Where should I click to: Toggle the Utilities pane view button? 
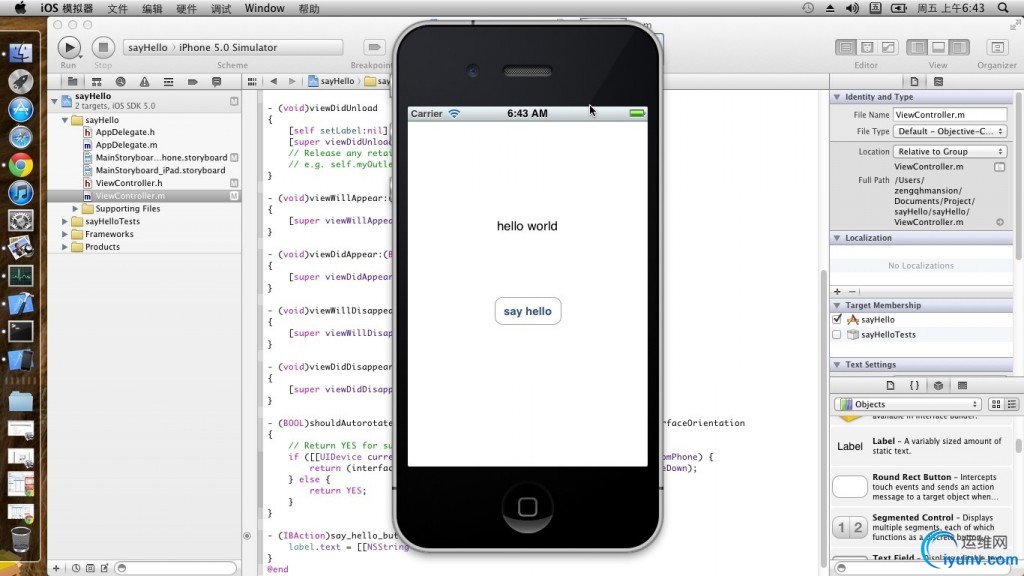(x=959, y=48)
